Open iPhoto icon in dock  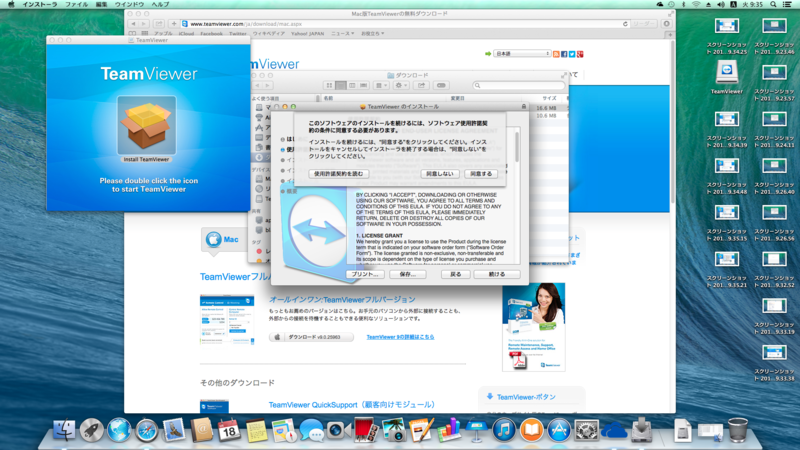point(393,430)
